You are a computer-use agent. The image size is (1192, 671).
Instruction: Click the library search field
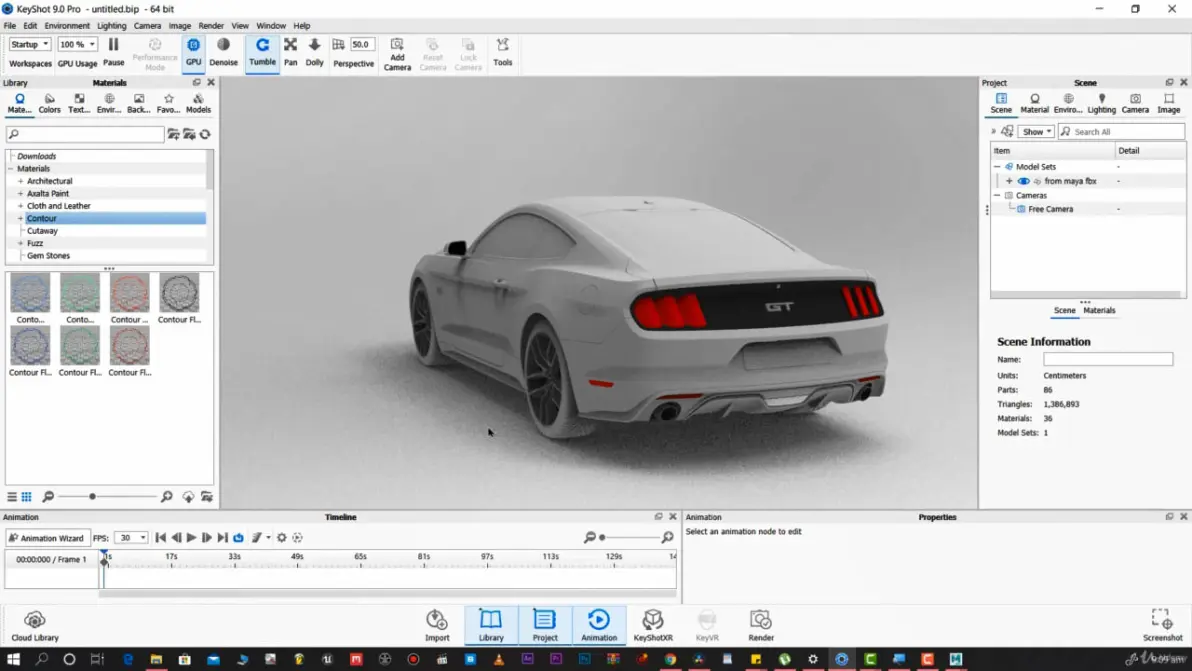pyautogui.click(x=85, y=135)
